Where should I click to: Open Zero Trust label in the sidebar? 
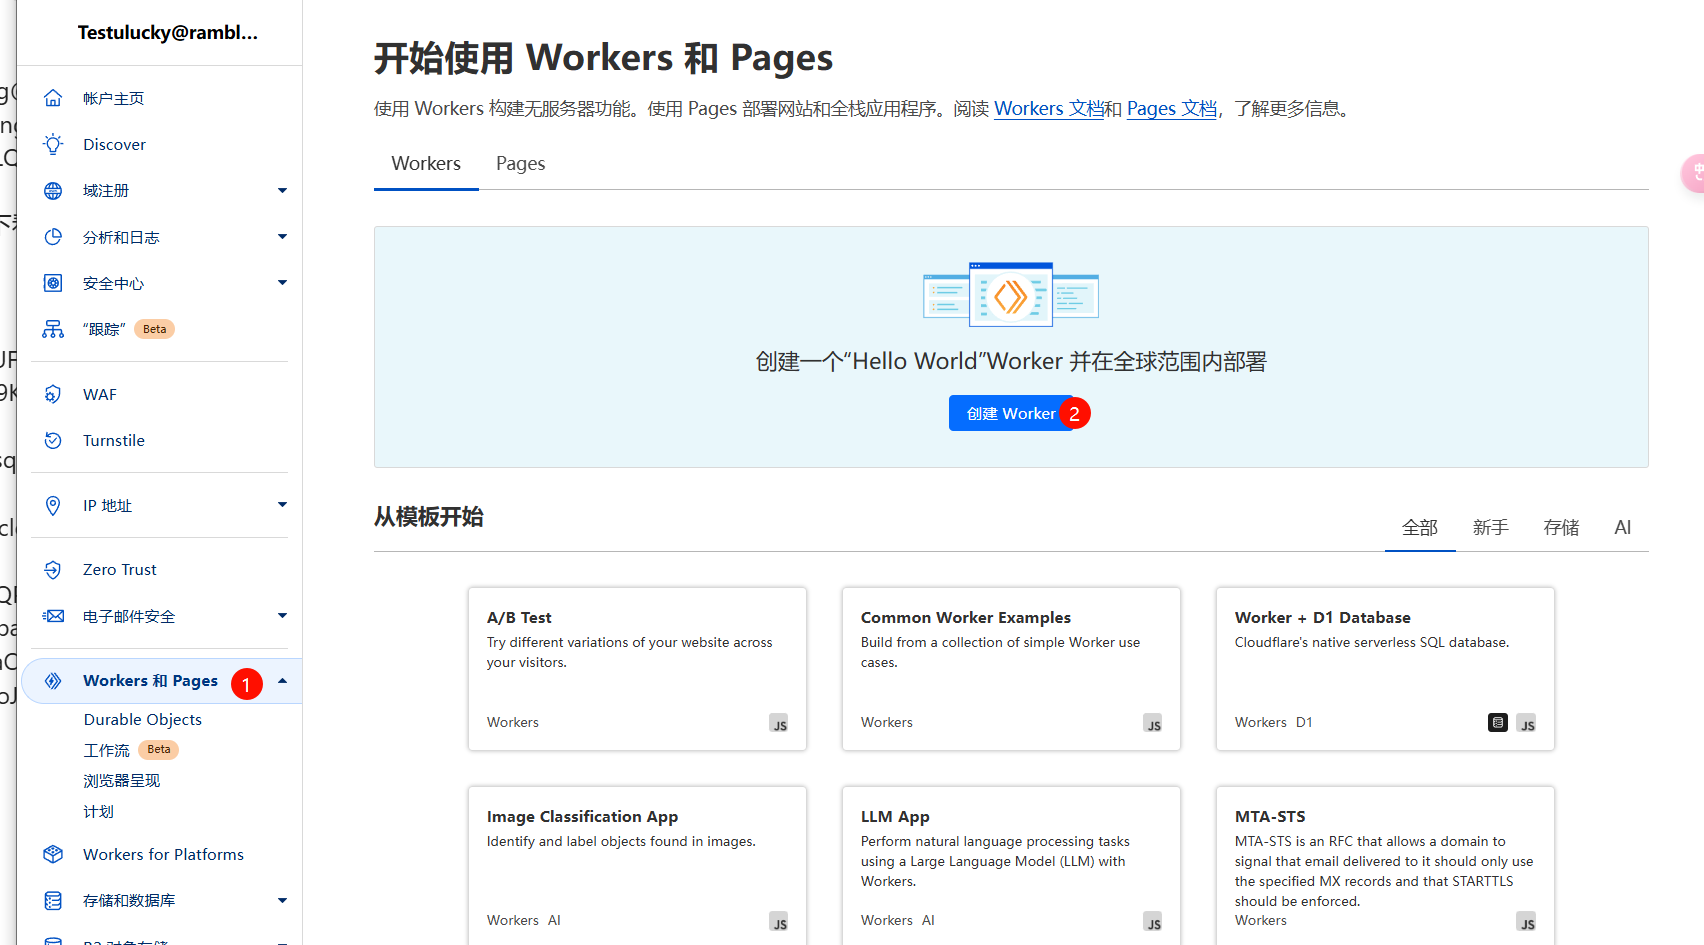tap(120, 570)
